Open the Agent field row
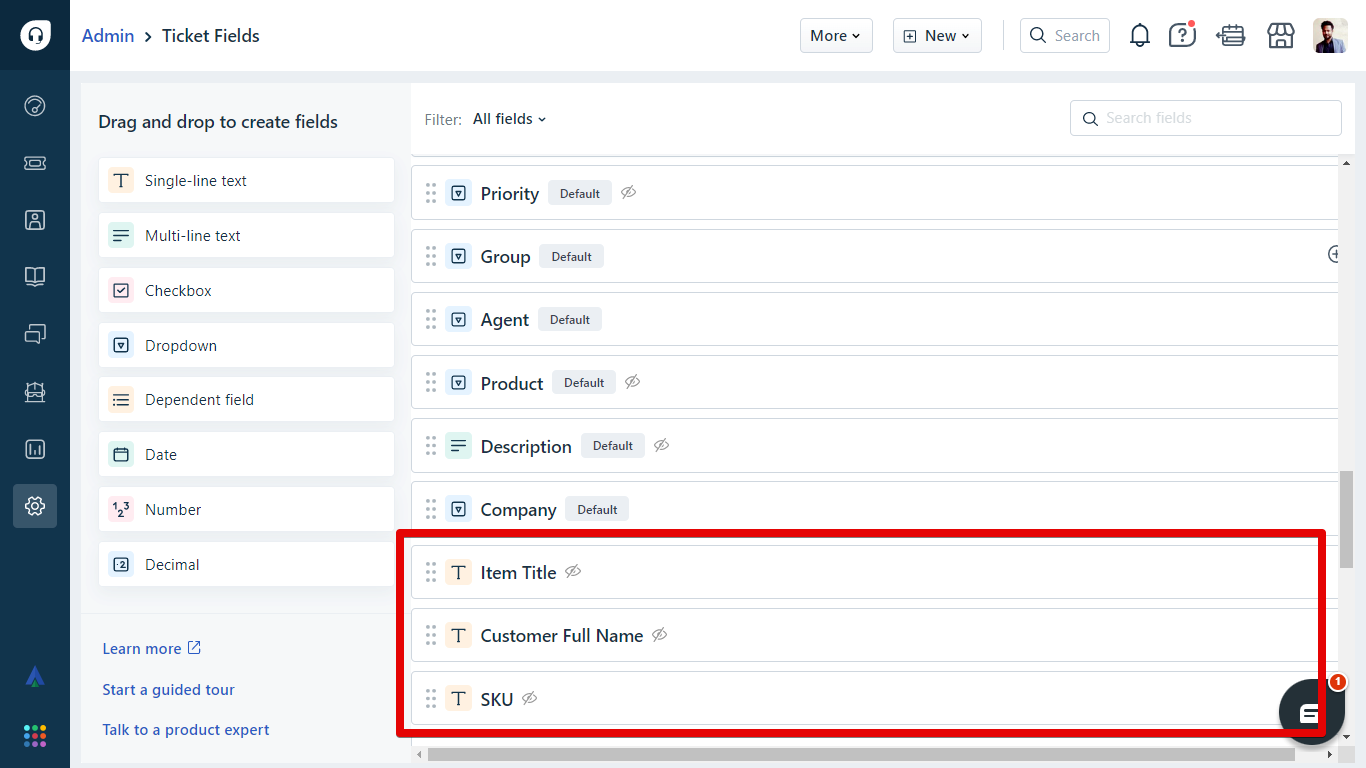 click(875, 319)
